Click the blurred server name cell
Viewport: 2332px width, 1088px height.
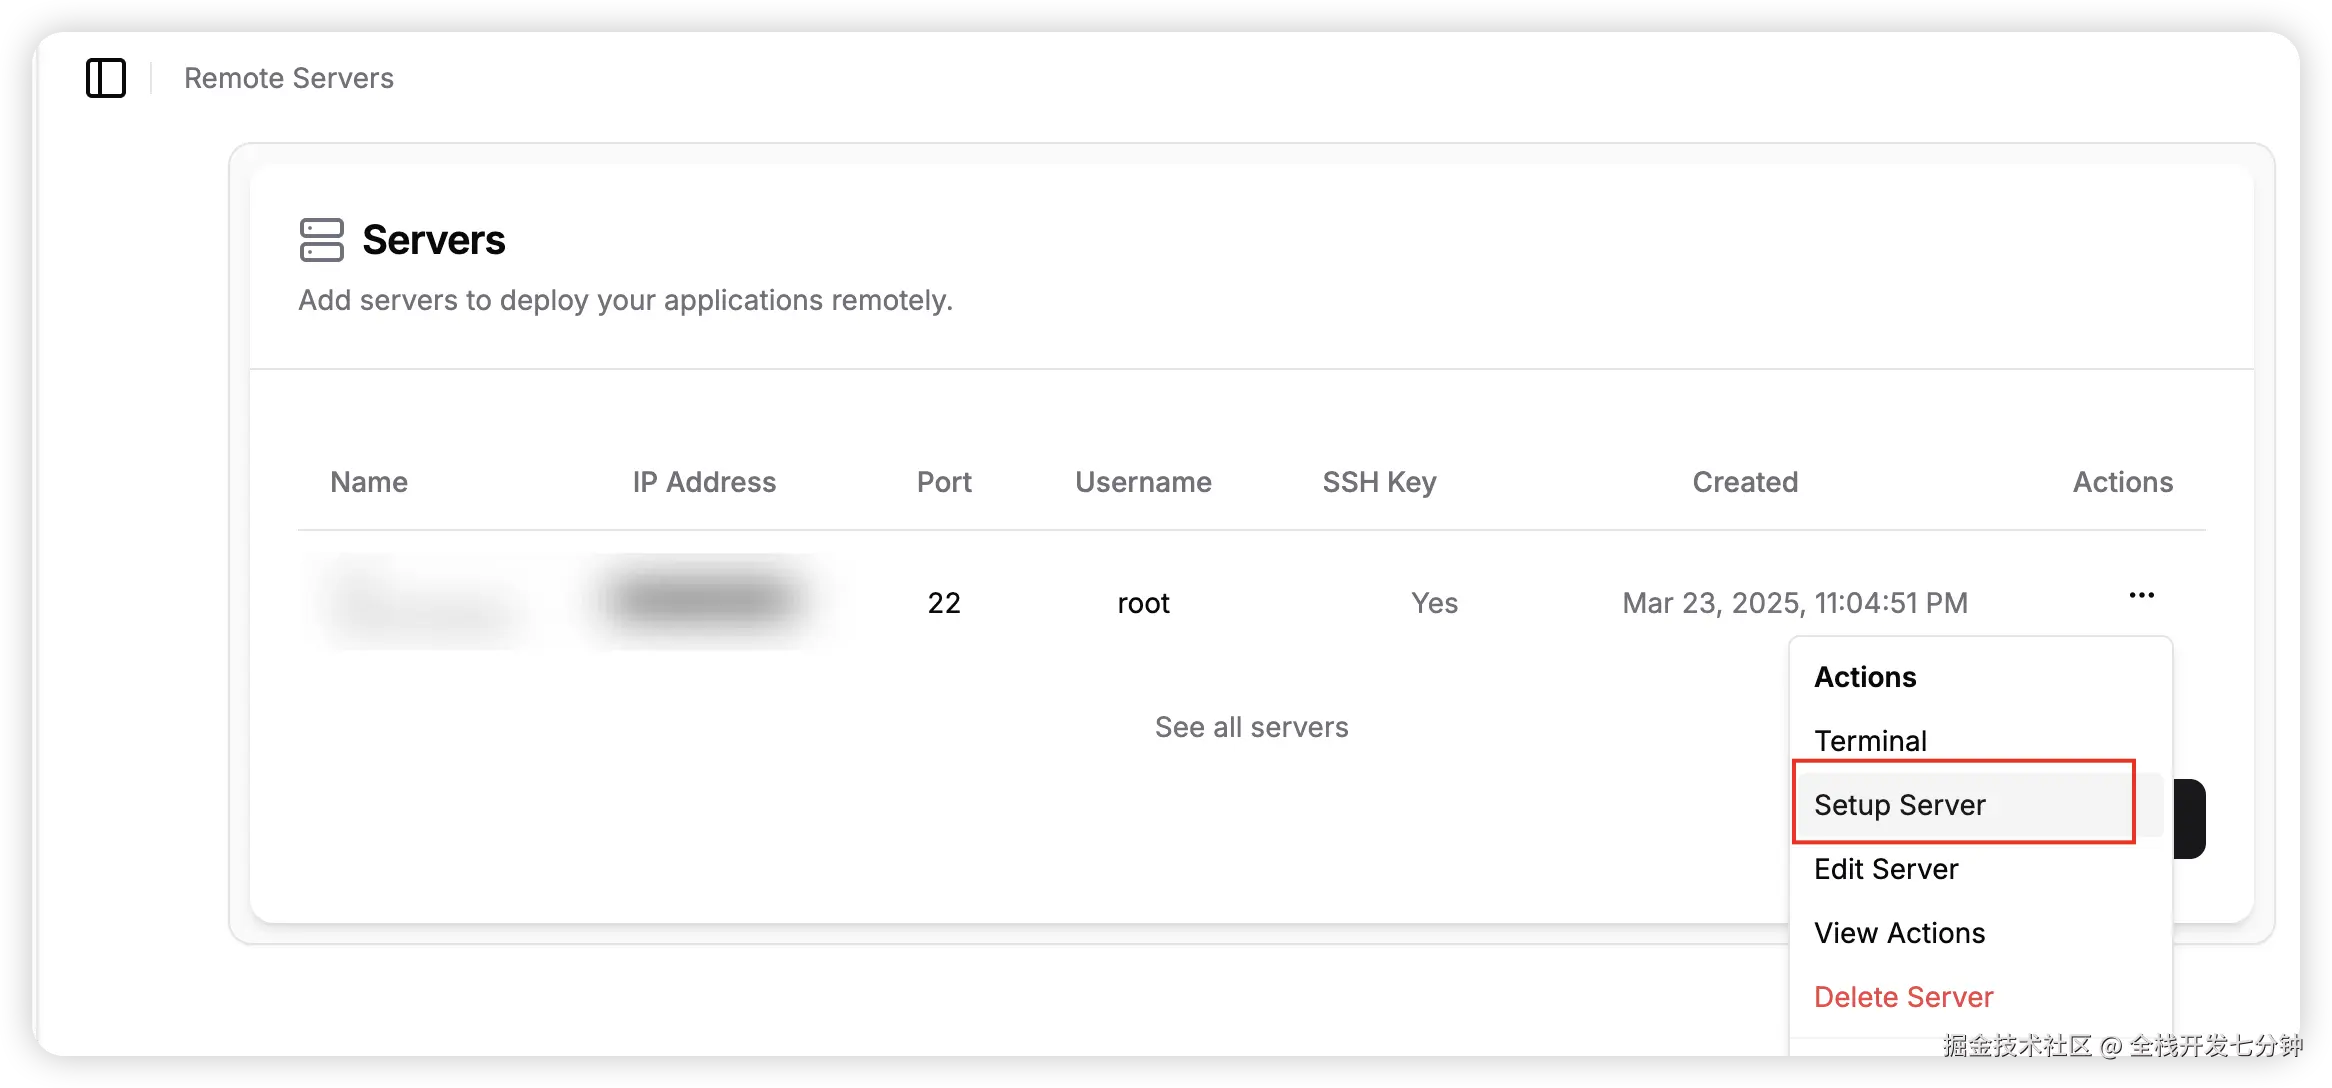coord(425,602)
